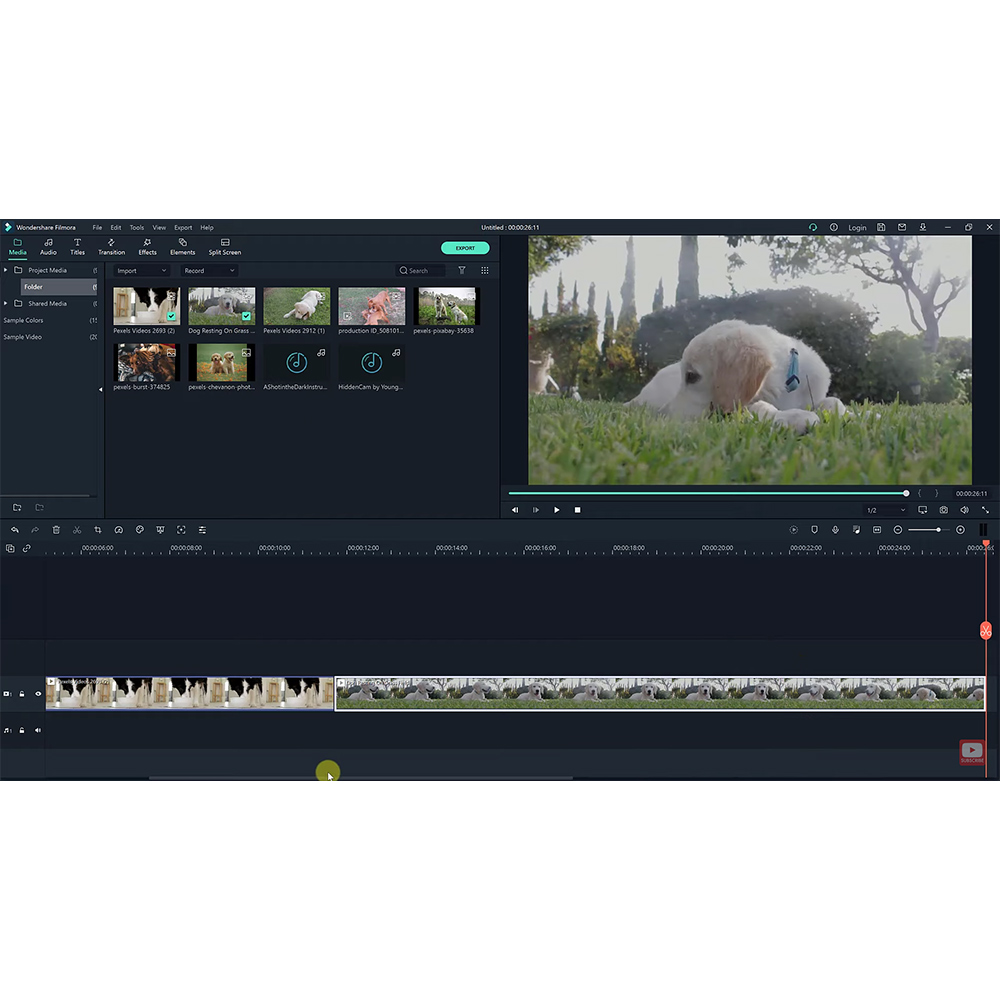
Task: Switch to the Audio tab
Action: [x=48, y=247]
